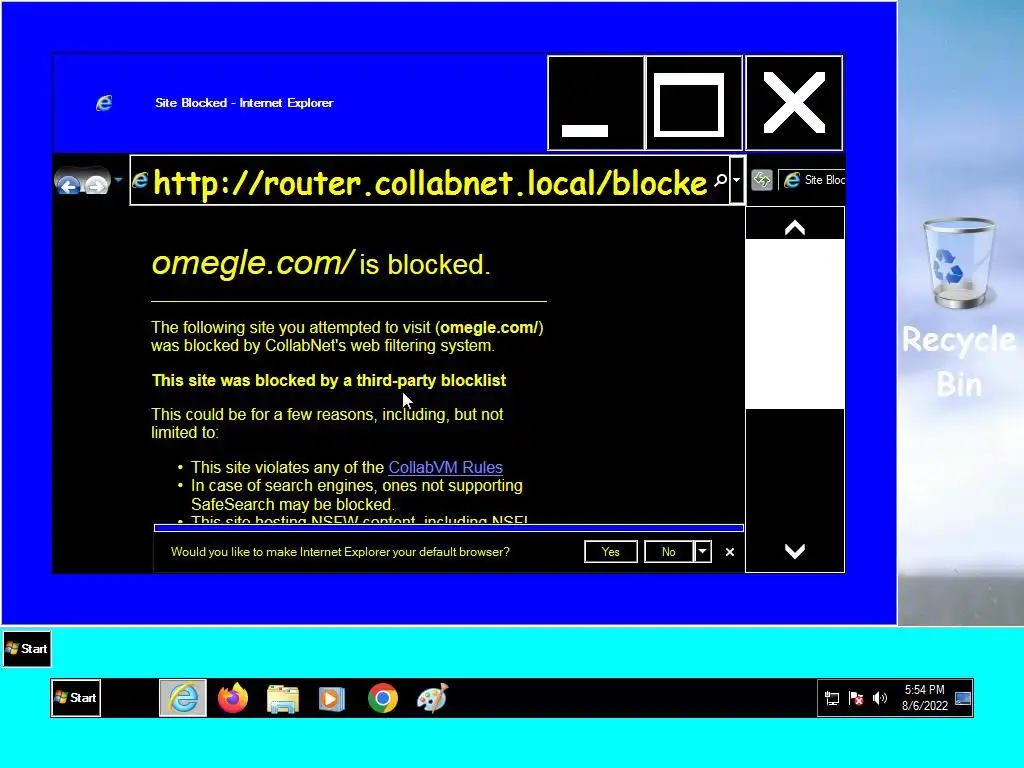Screen dimensions: 1024x768
Task: Click Yes to set default browser
Action: [611, 552]
